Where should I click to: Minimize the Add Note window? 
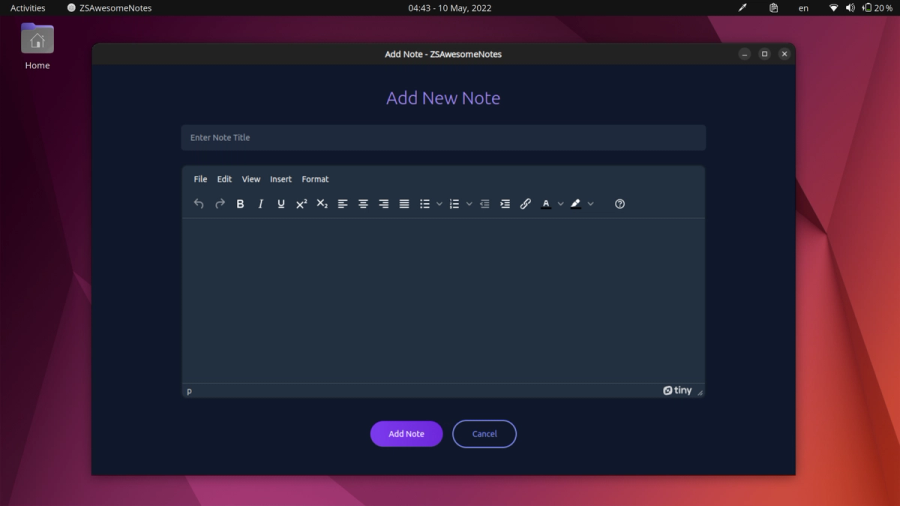[x=744, y=54]
